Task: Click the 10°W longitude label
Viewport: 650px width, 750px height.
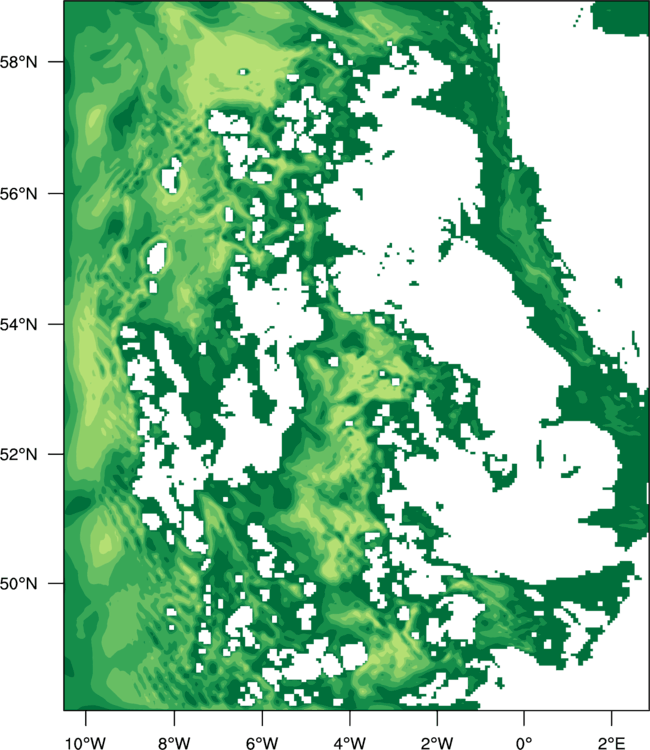Action: point(86,743)
